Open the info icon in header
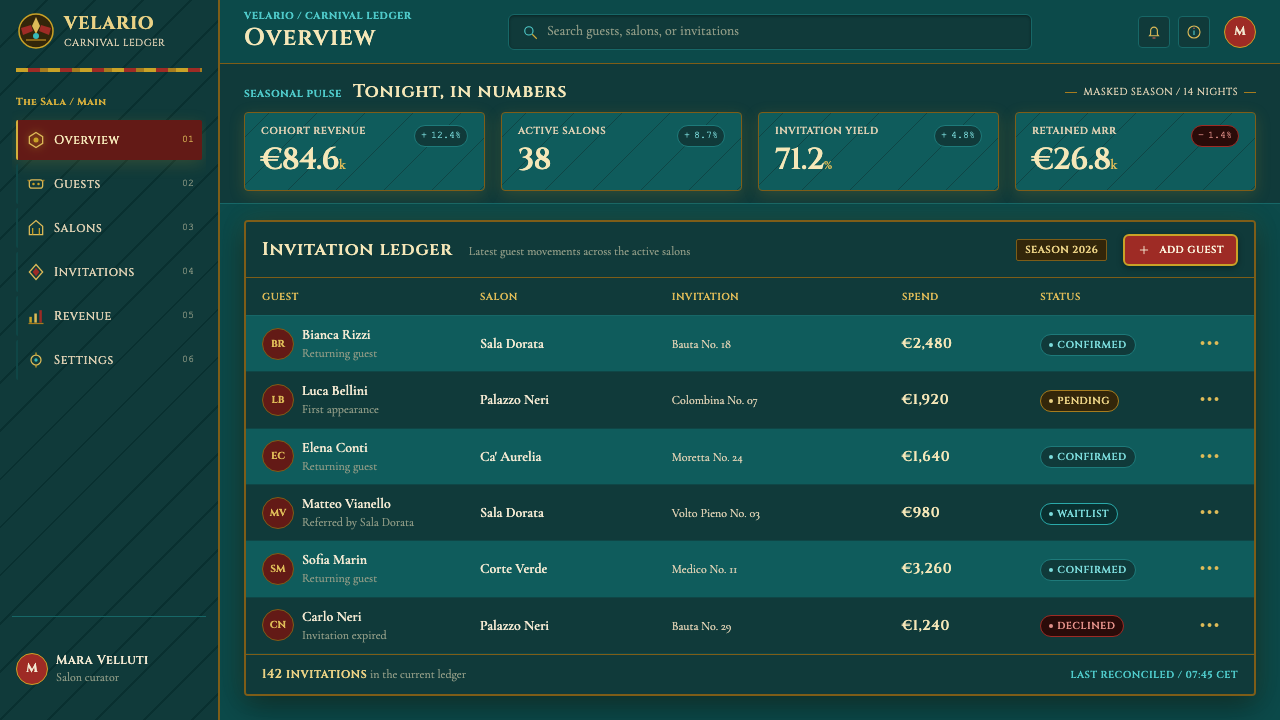1280x720 pixels. 1194,32
